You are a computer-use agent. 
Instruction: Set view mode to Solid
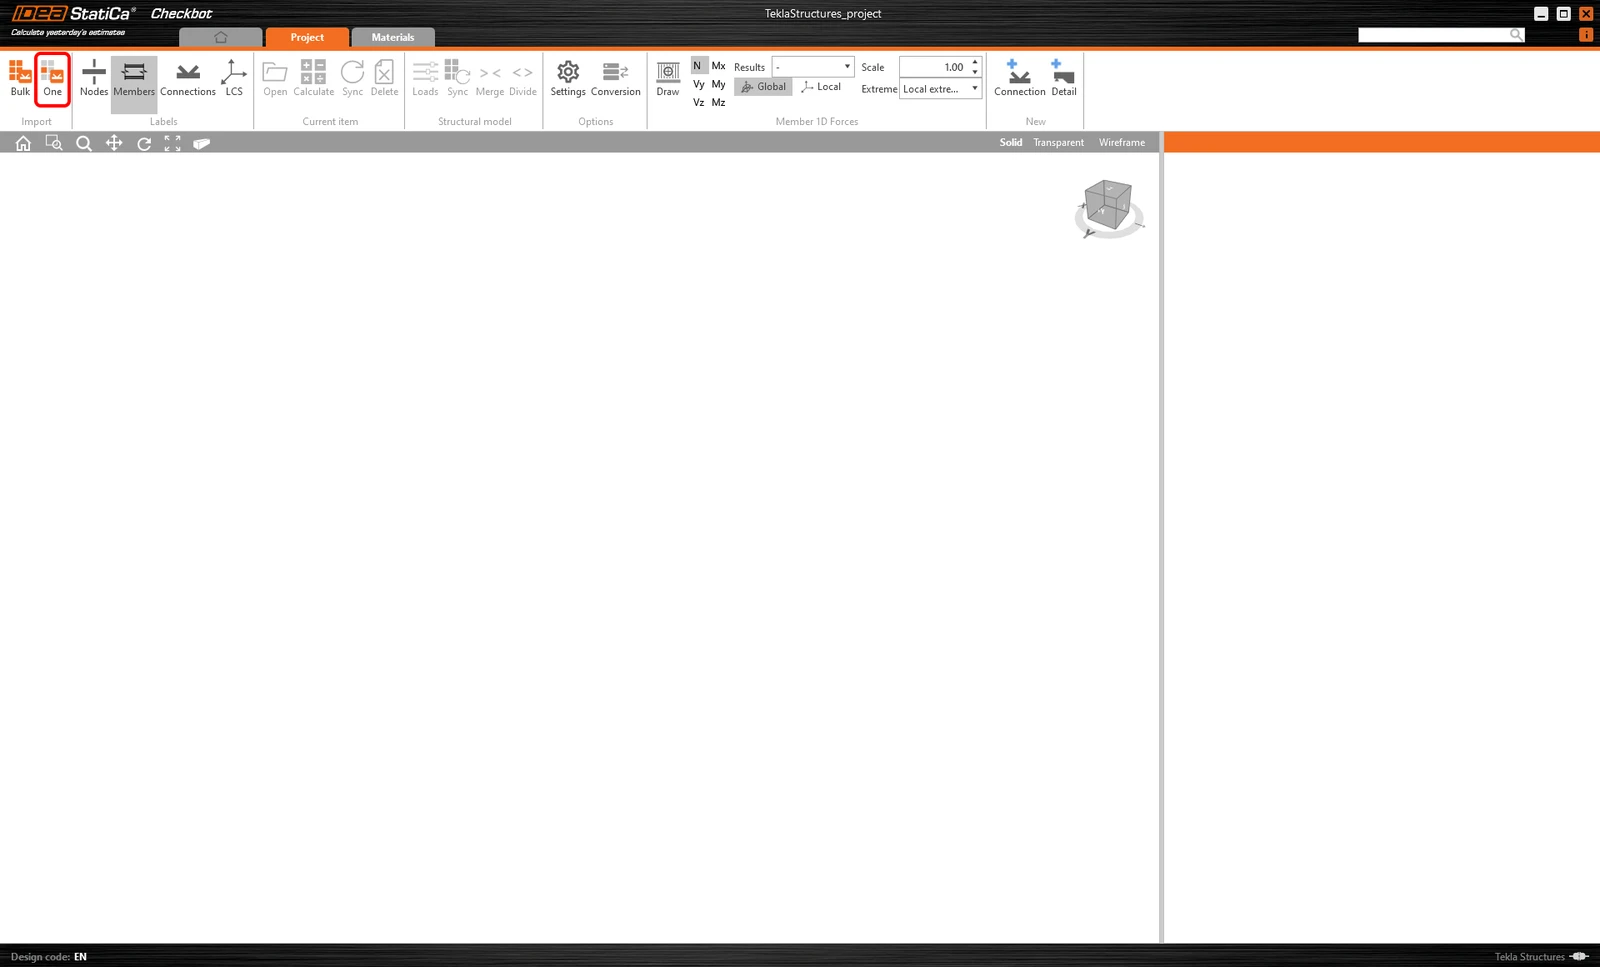click(x=1011, y=143)
